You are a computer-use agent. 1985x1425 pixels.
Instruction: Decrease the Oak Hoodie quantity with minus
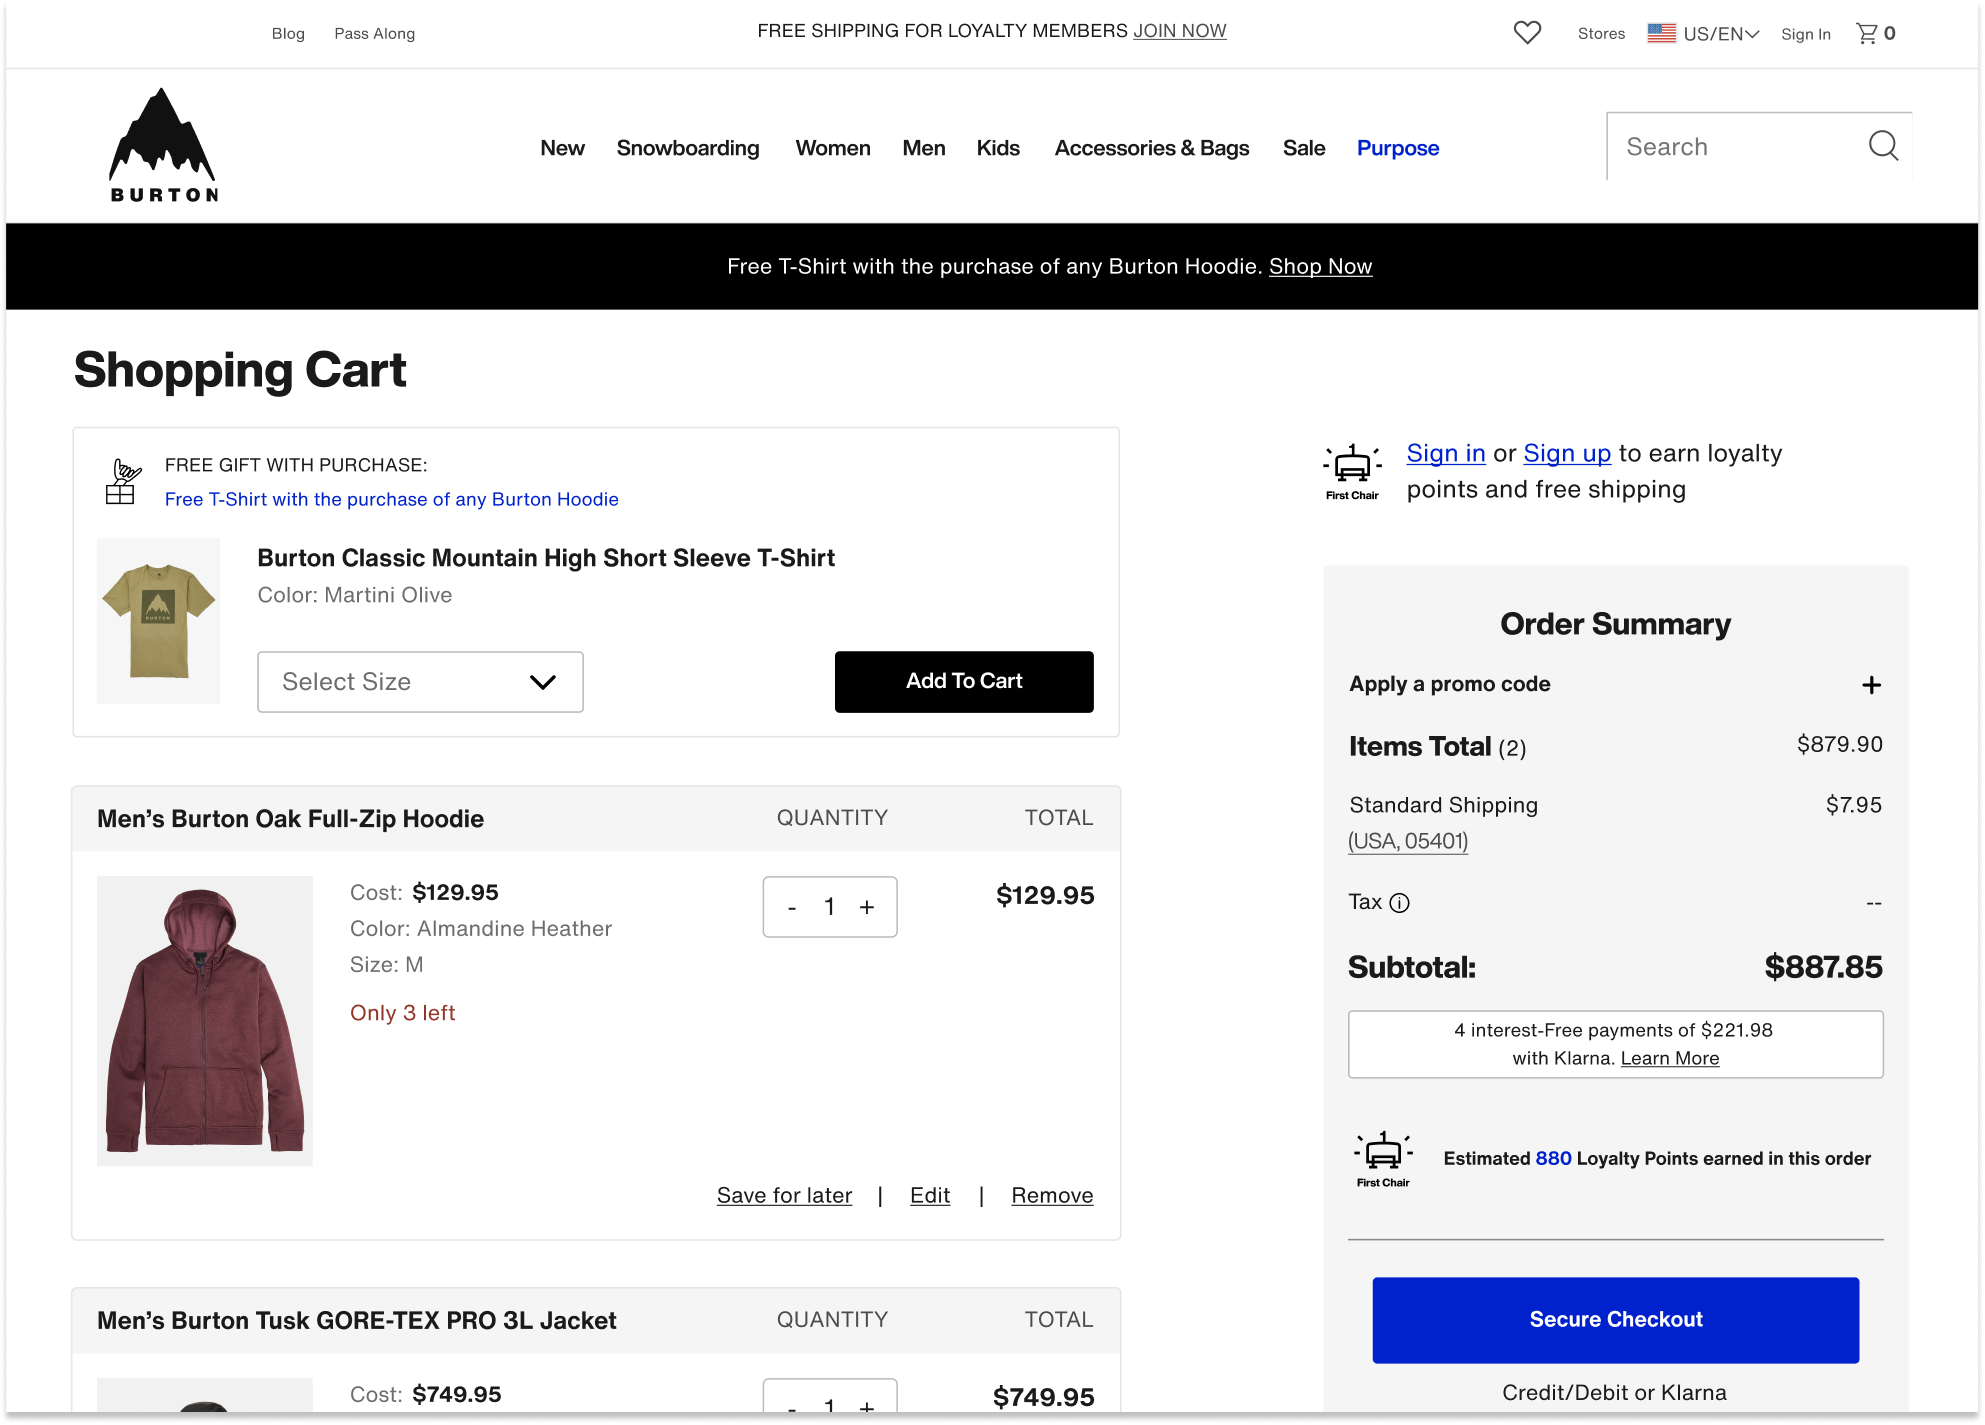pyautogui.click(x=792, y=907)
